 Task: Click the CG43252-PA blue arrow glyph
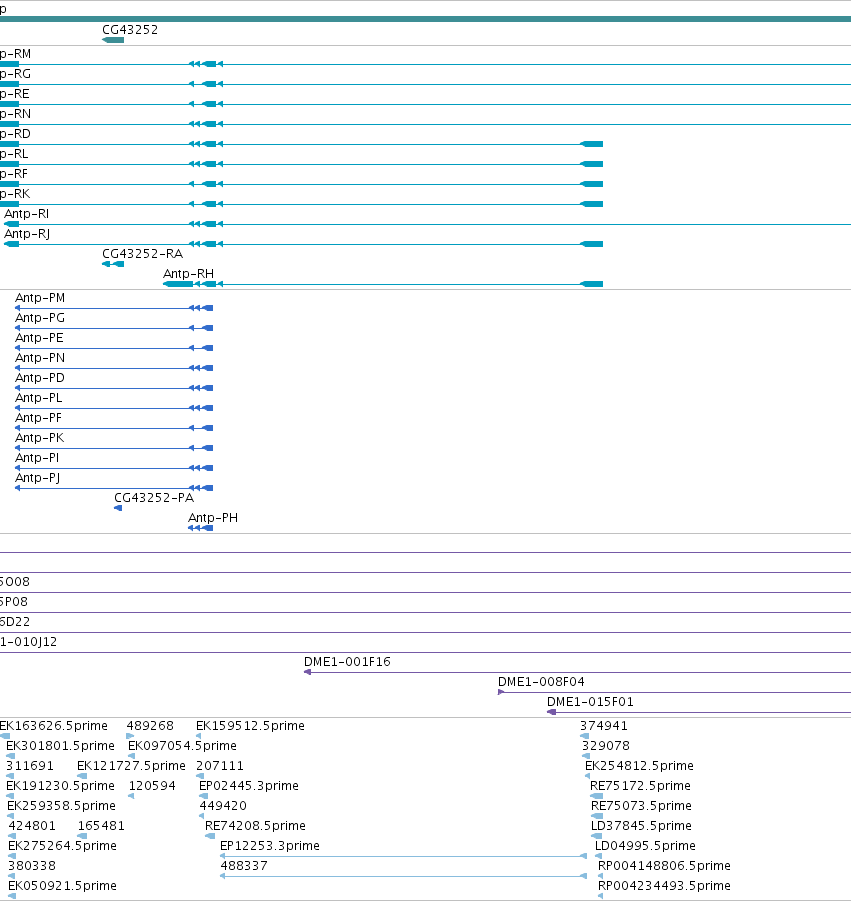118,508
